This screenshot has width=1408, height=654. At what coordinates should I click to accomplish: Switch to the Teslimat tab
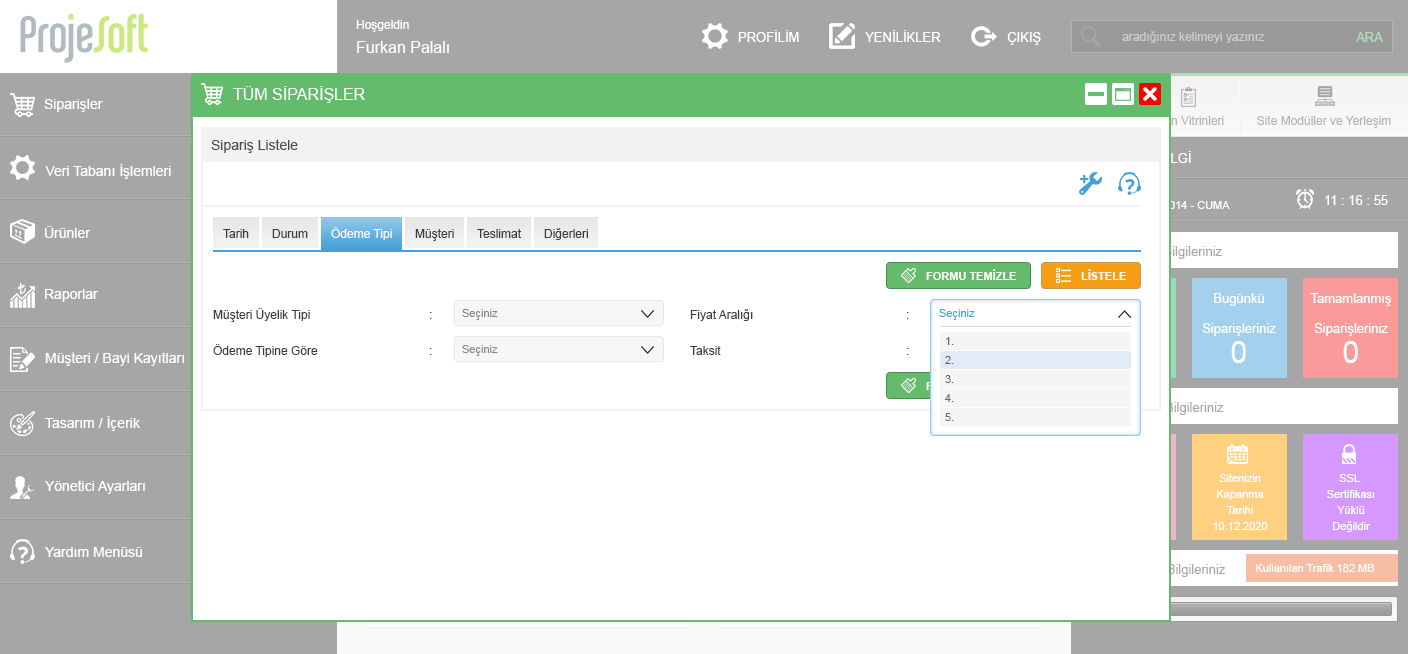[499, 234]
